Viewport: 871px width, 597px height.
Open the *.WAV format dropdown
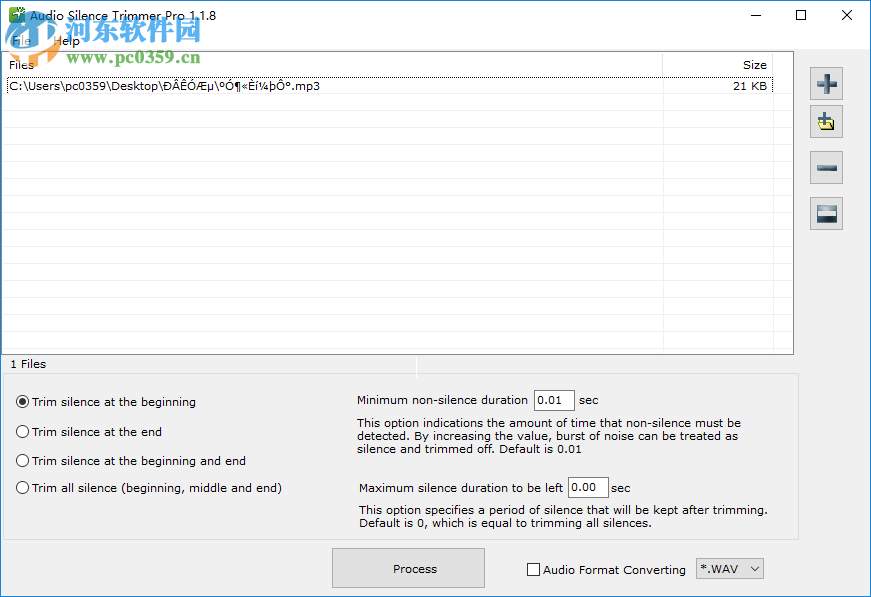(729, 568)
